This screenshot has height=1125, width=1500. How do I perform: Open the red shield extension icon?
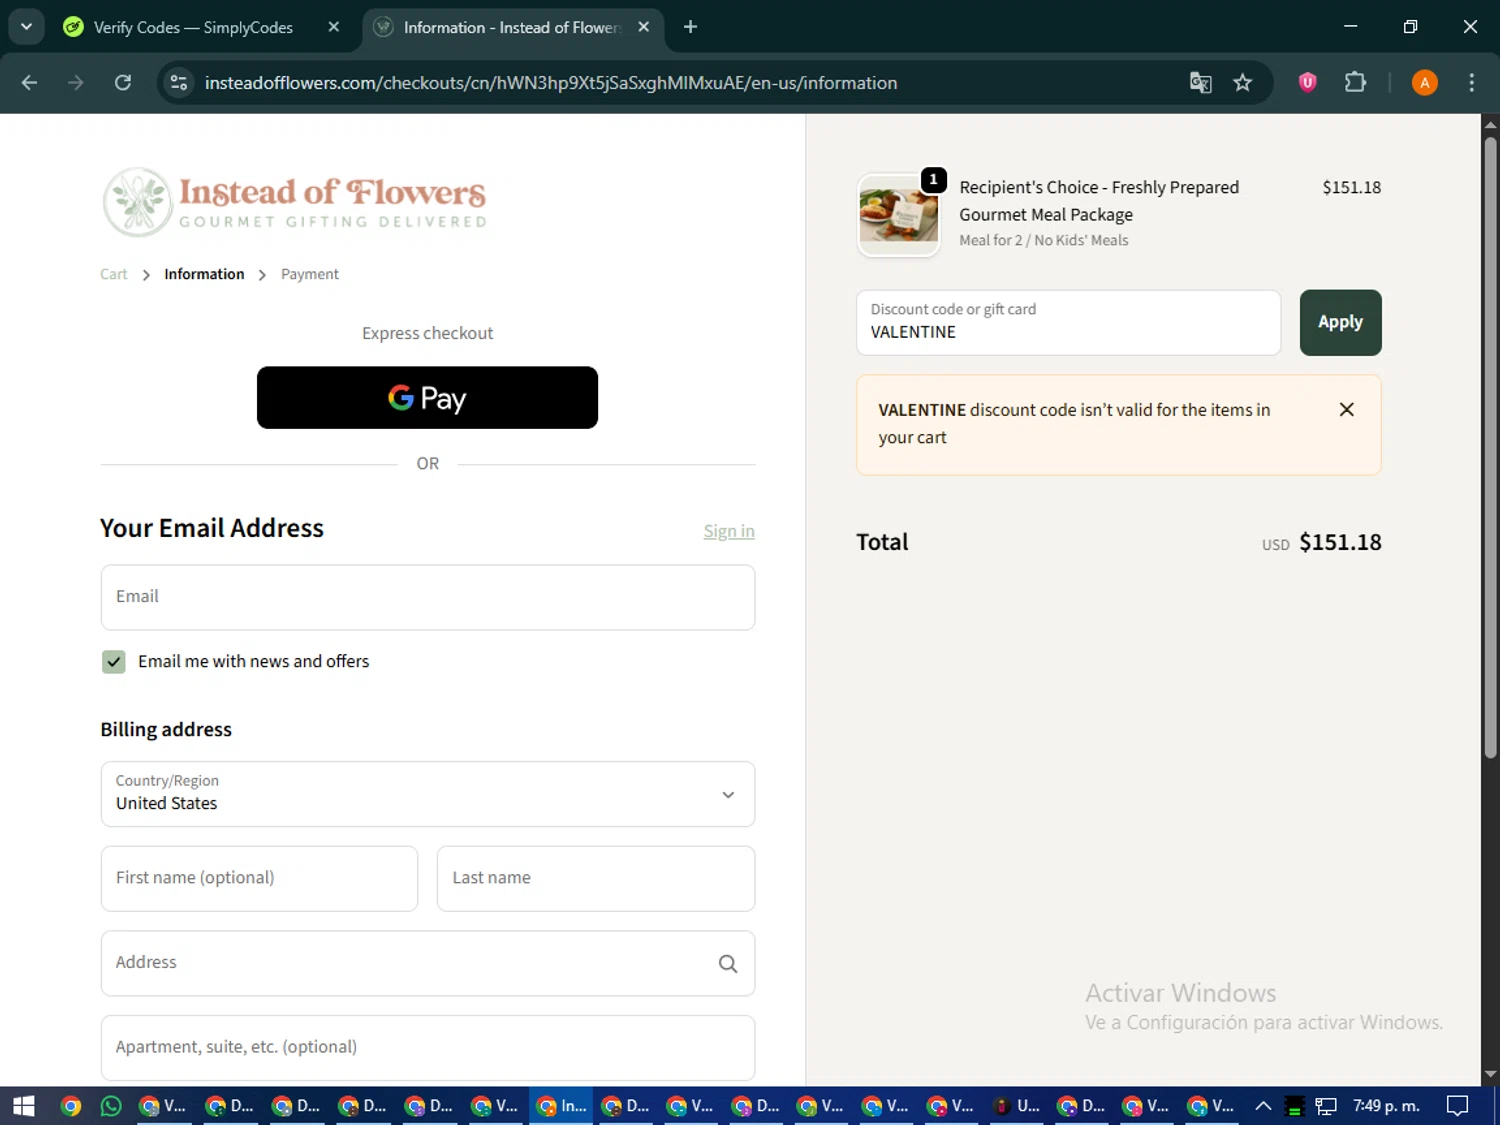tap(1307, 83)
